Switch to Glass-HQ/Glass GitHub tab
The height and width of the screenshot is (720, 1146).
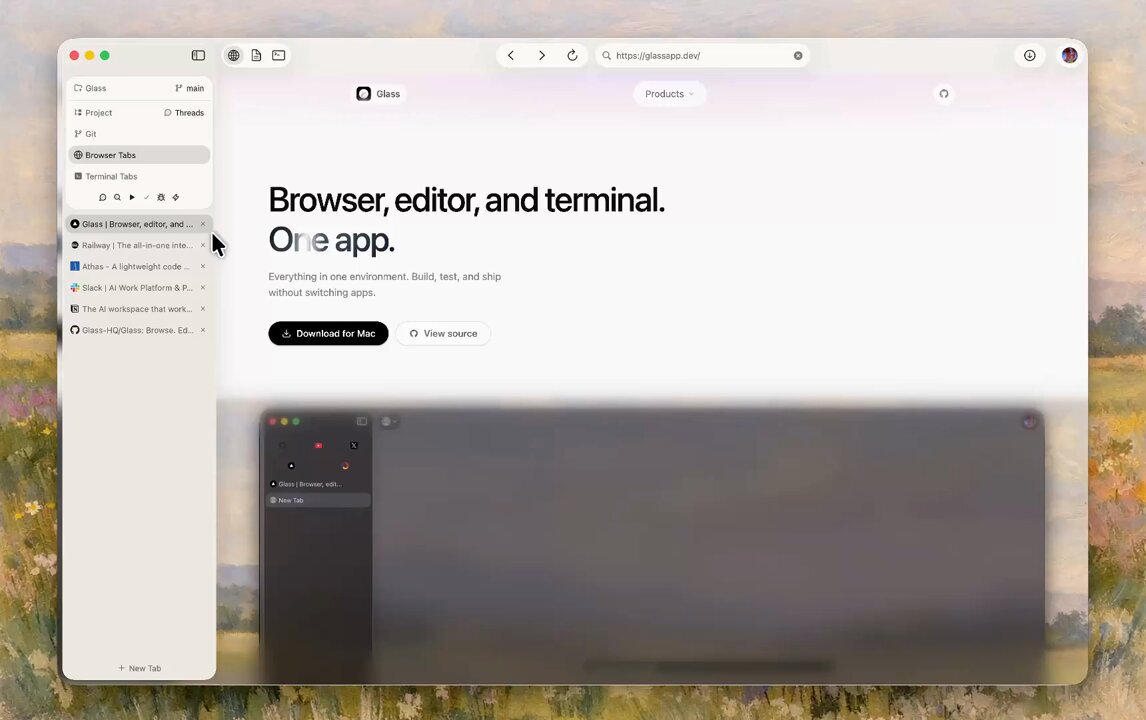139,330
